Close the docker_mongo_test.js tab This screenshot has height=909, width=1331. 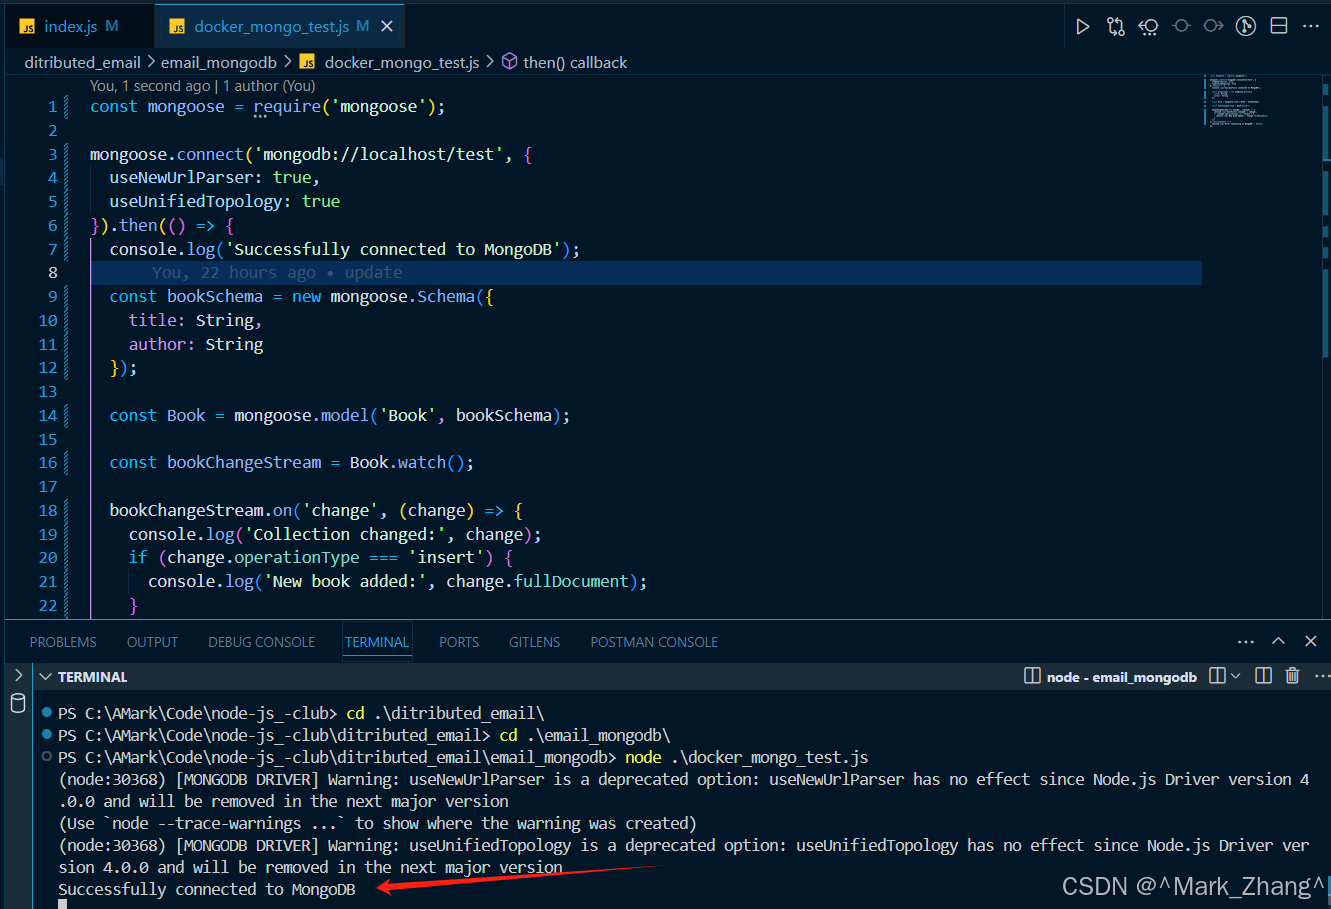pyautogui.click(x=387, y=26)
